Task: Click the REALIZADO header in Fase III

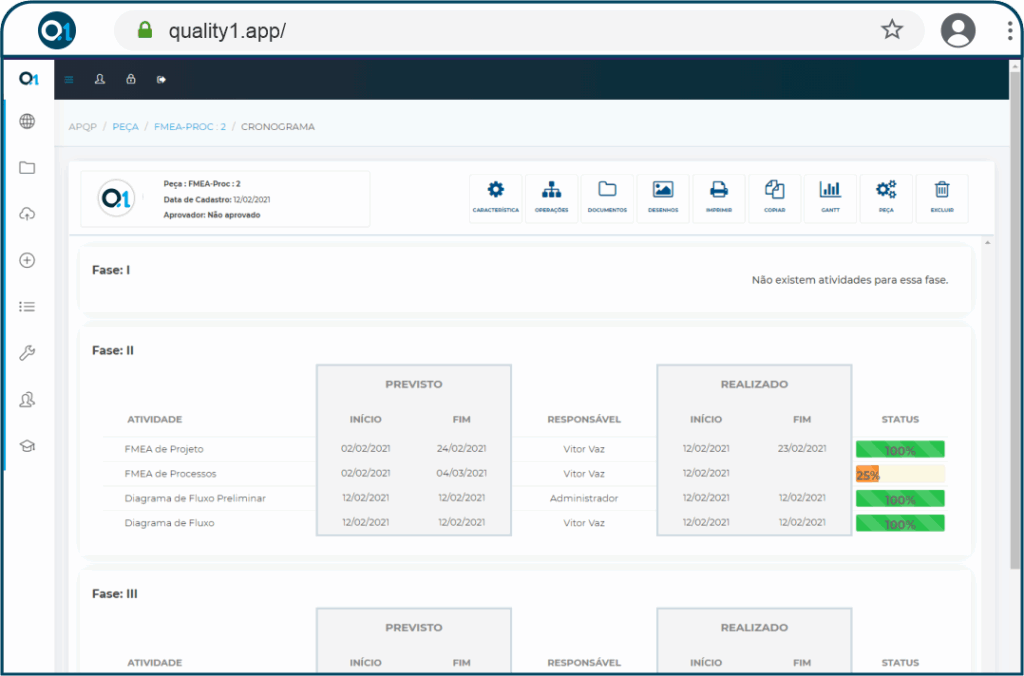Action: pyautogui.click(x=754, y=628)
